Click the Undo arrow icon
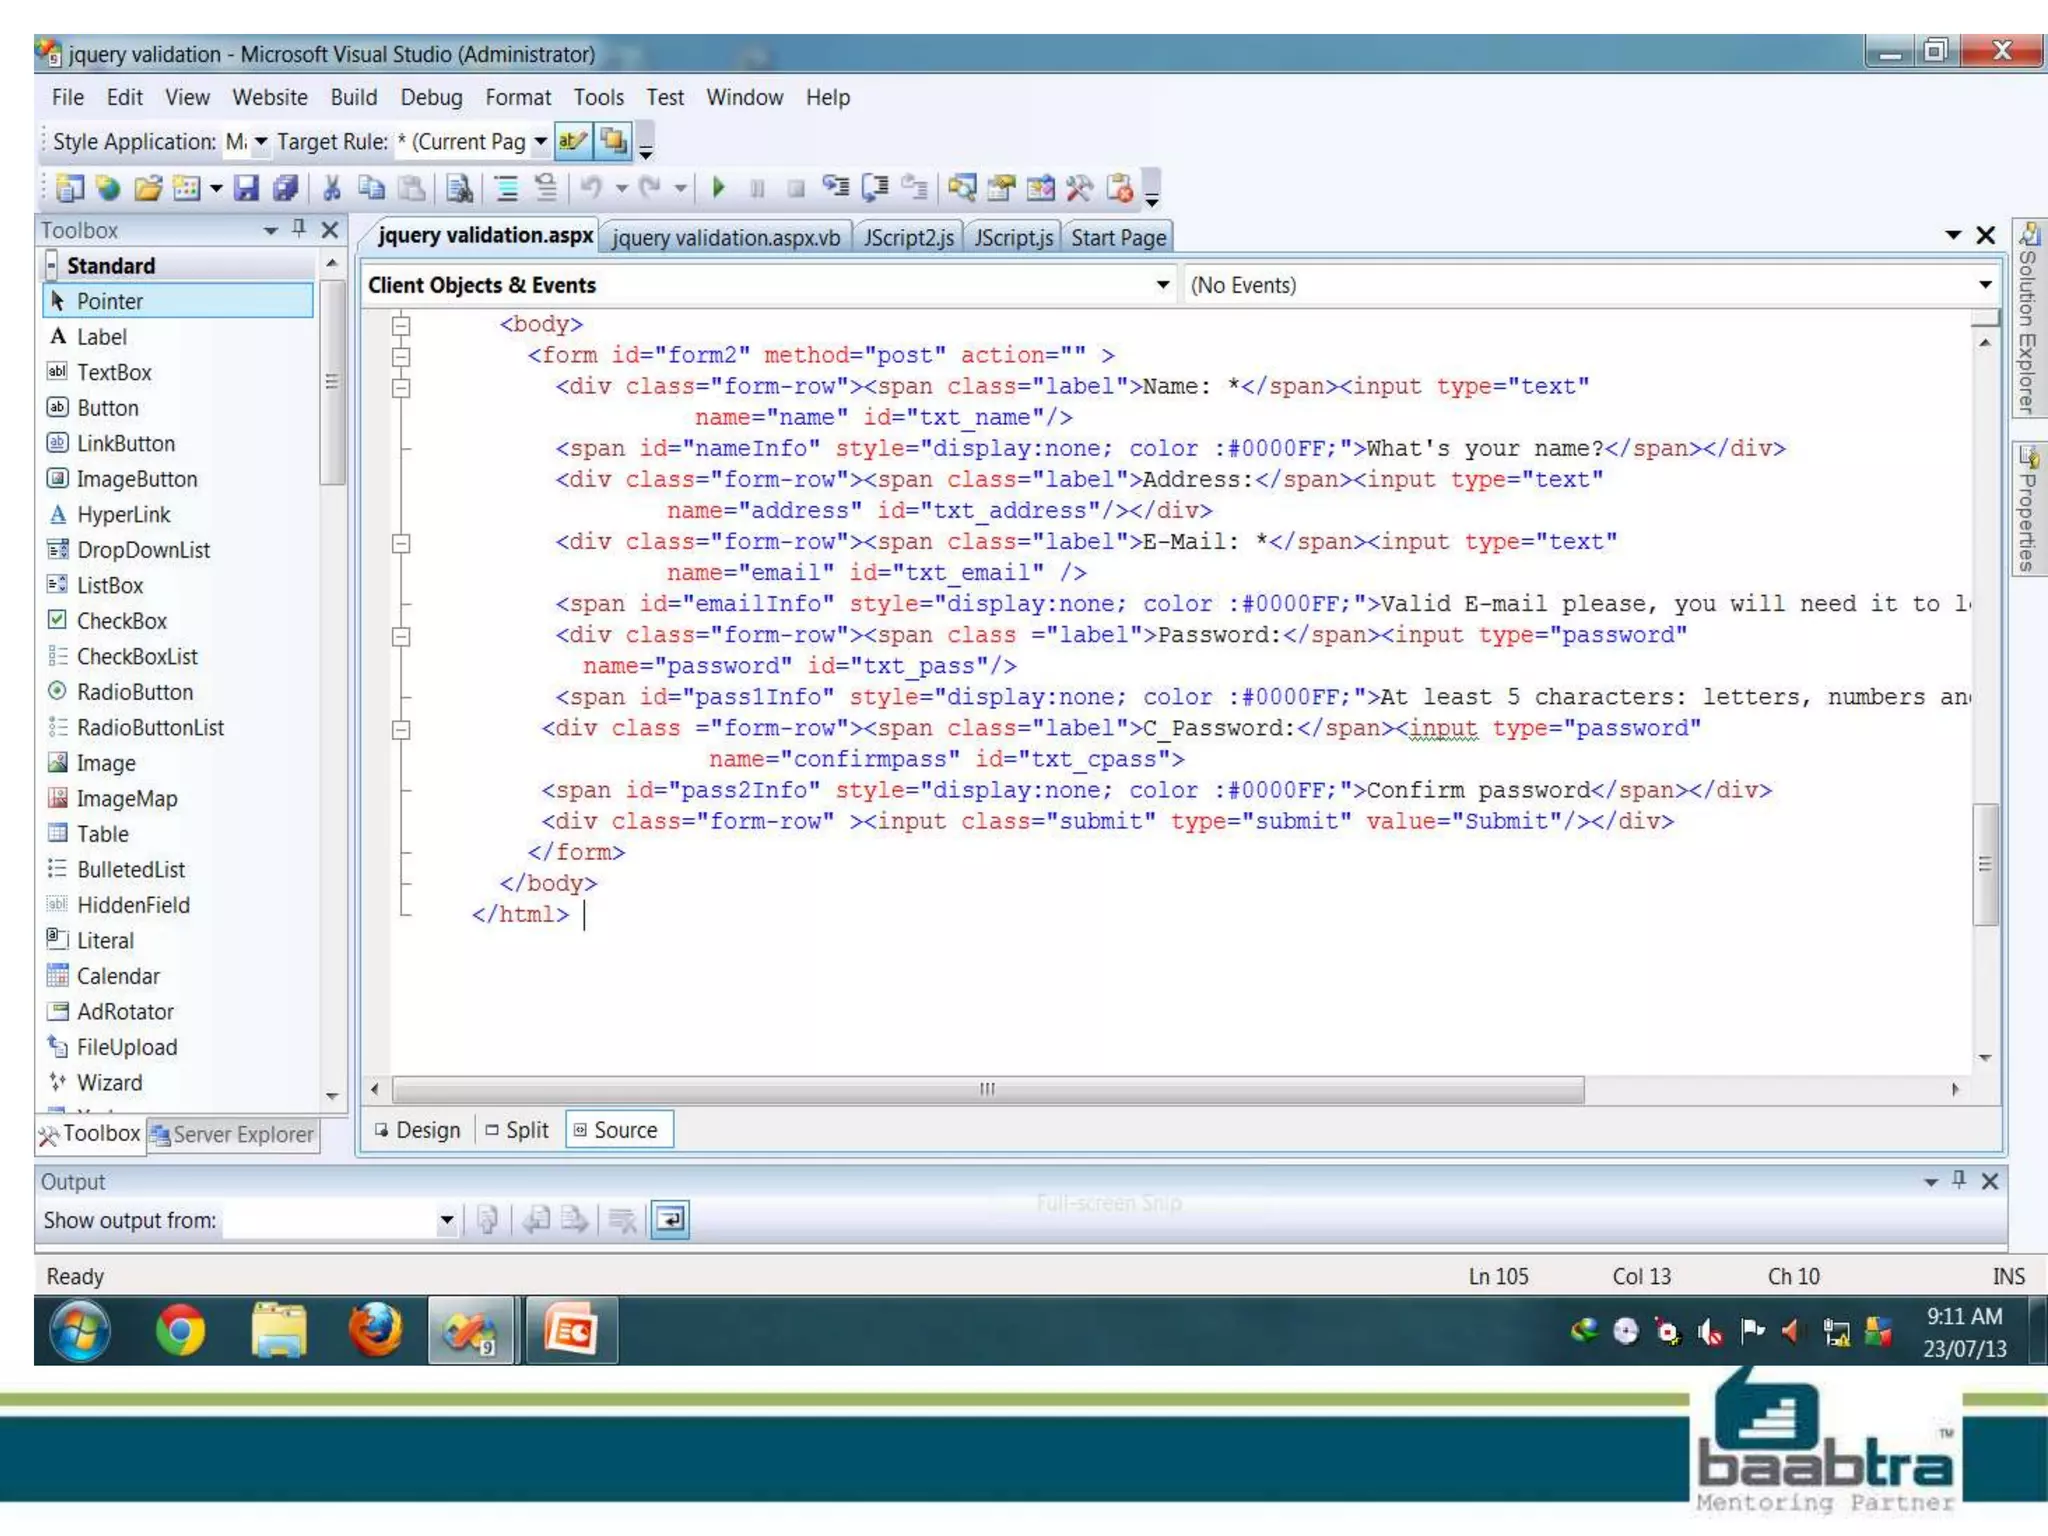Screen dimensions: 2048x1536 coord(592,188)
